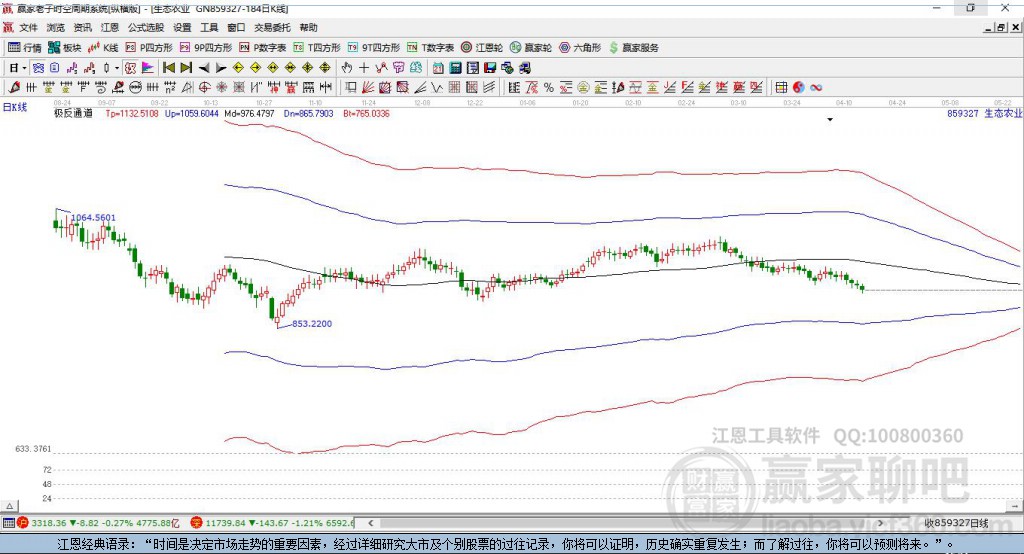
Task: Select the hand pan tool
Action: coord(347,68)
